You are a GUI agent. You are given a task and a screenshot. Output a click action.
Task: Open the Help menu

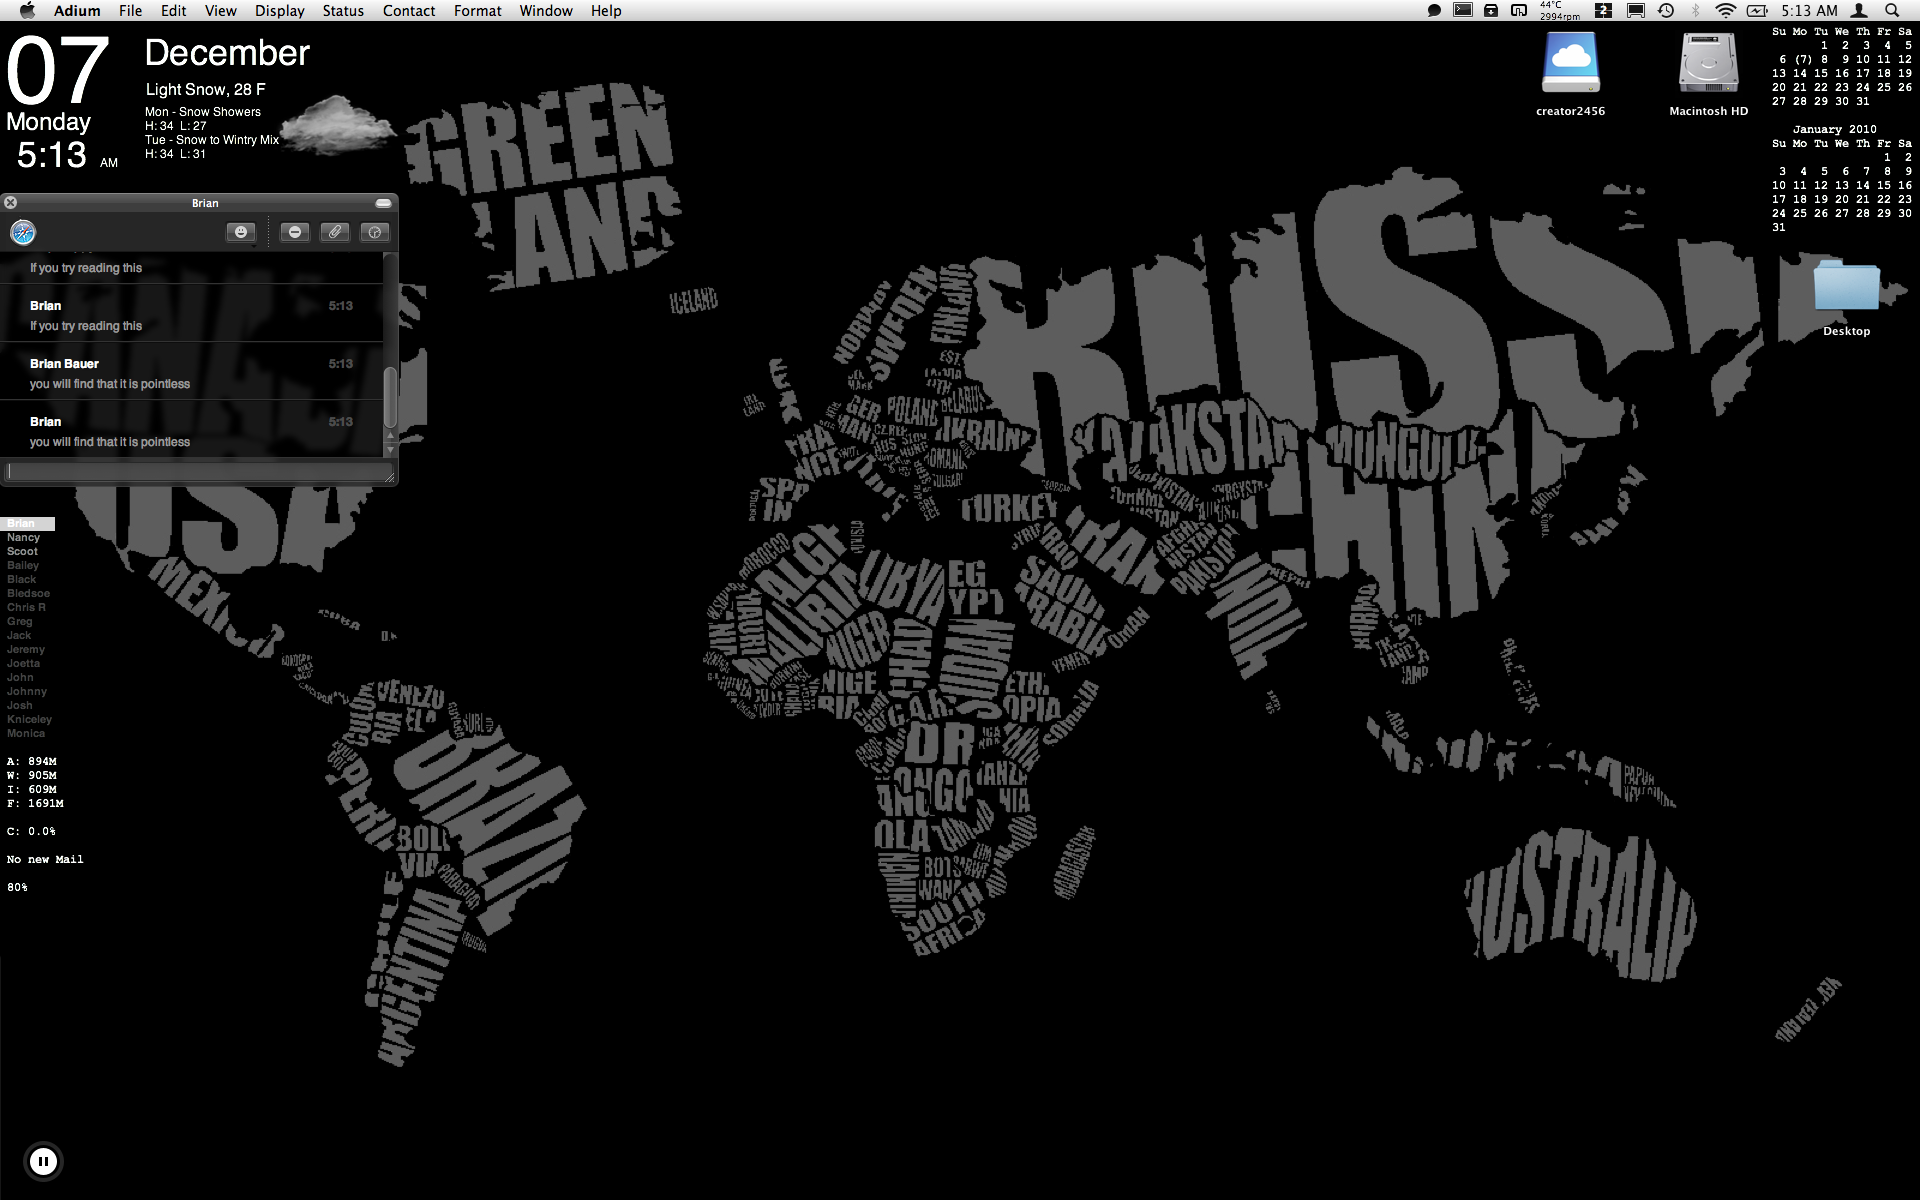(x=606, y=10)
